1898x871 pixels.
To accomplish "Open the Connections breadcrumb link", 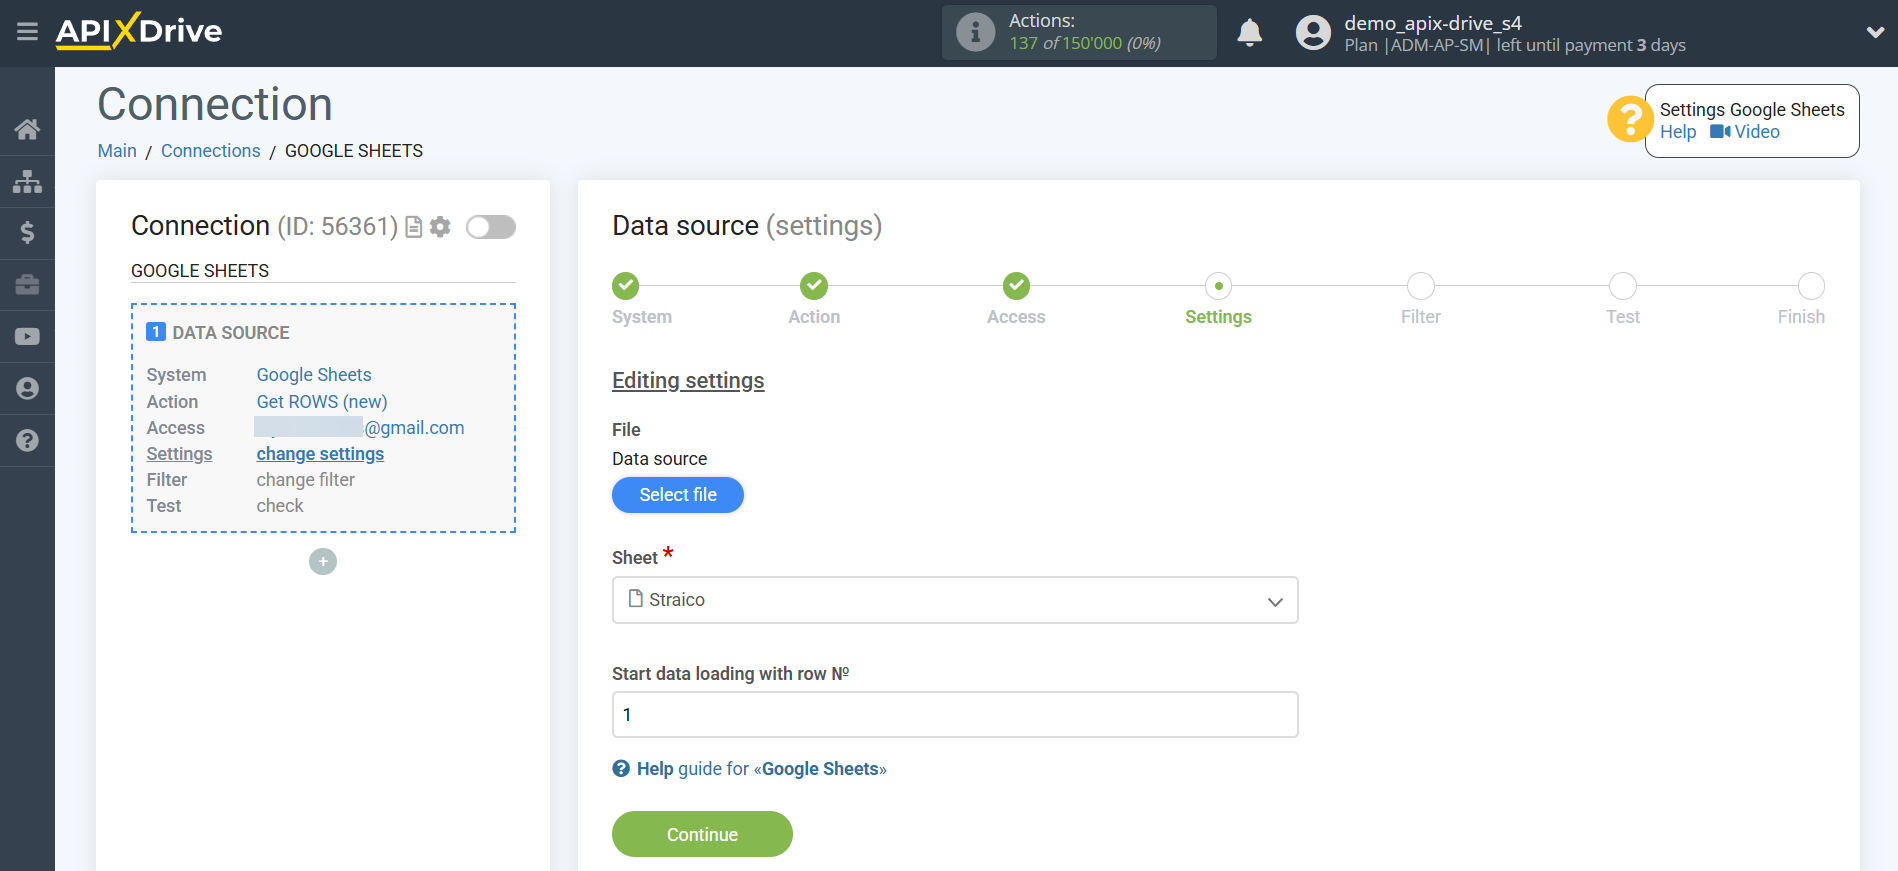I will pyautogui.click(x=210, y=151).
